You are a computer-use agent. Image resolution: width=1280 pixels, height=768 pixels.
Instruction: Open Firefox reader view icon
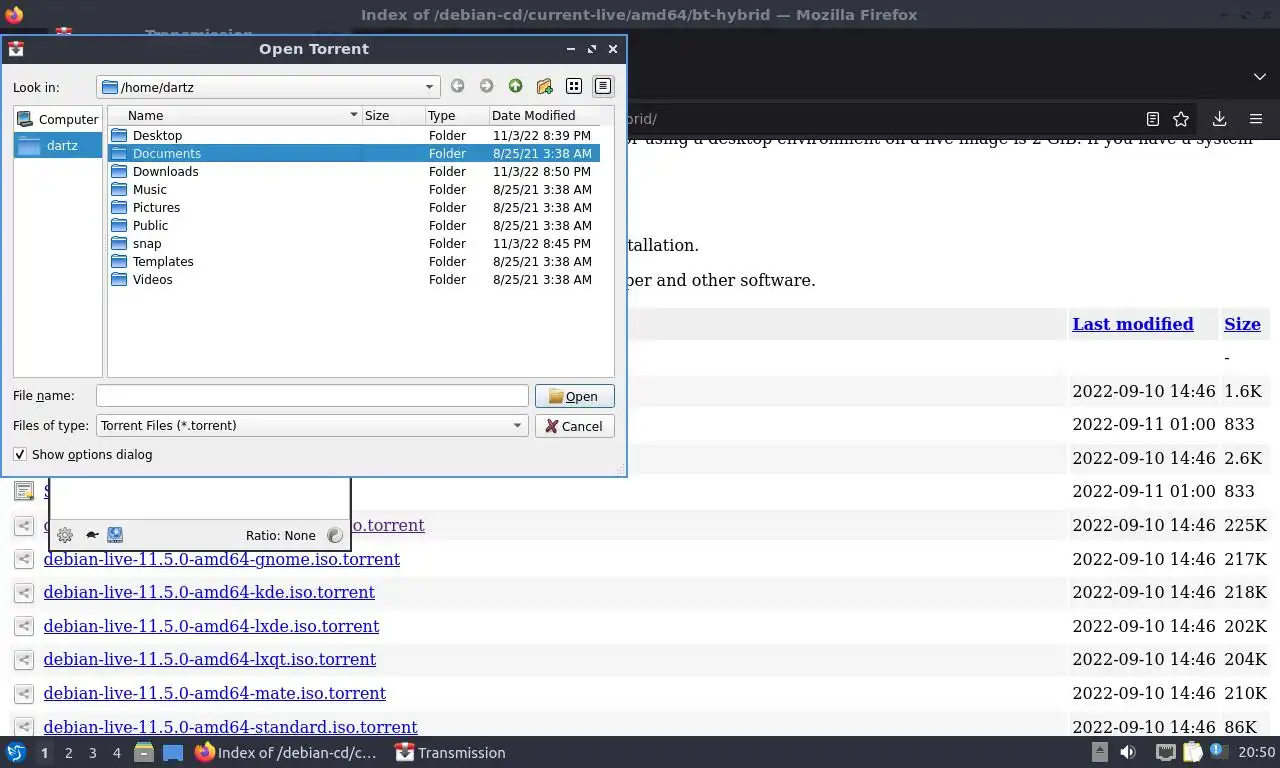pos(1152,119)
